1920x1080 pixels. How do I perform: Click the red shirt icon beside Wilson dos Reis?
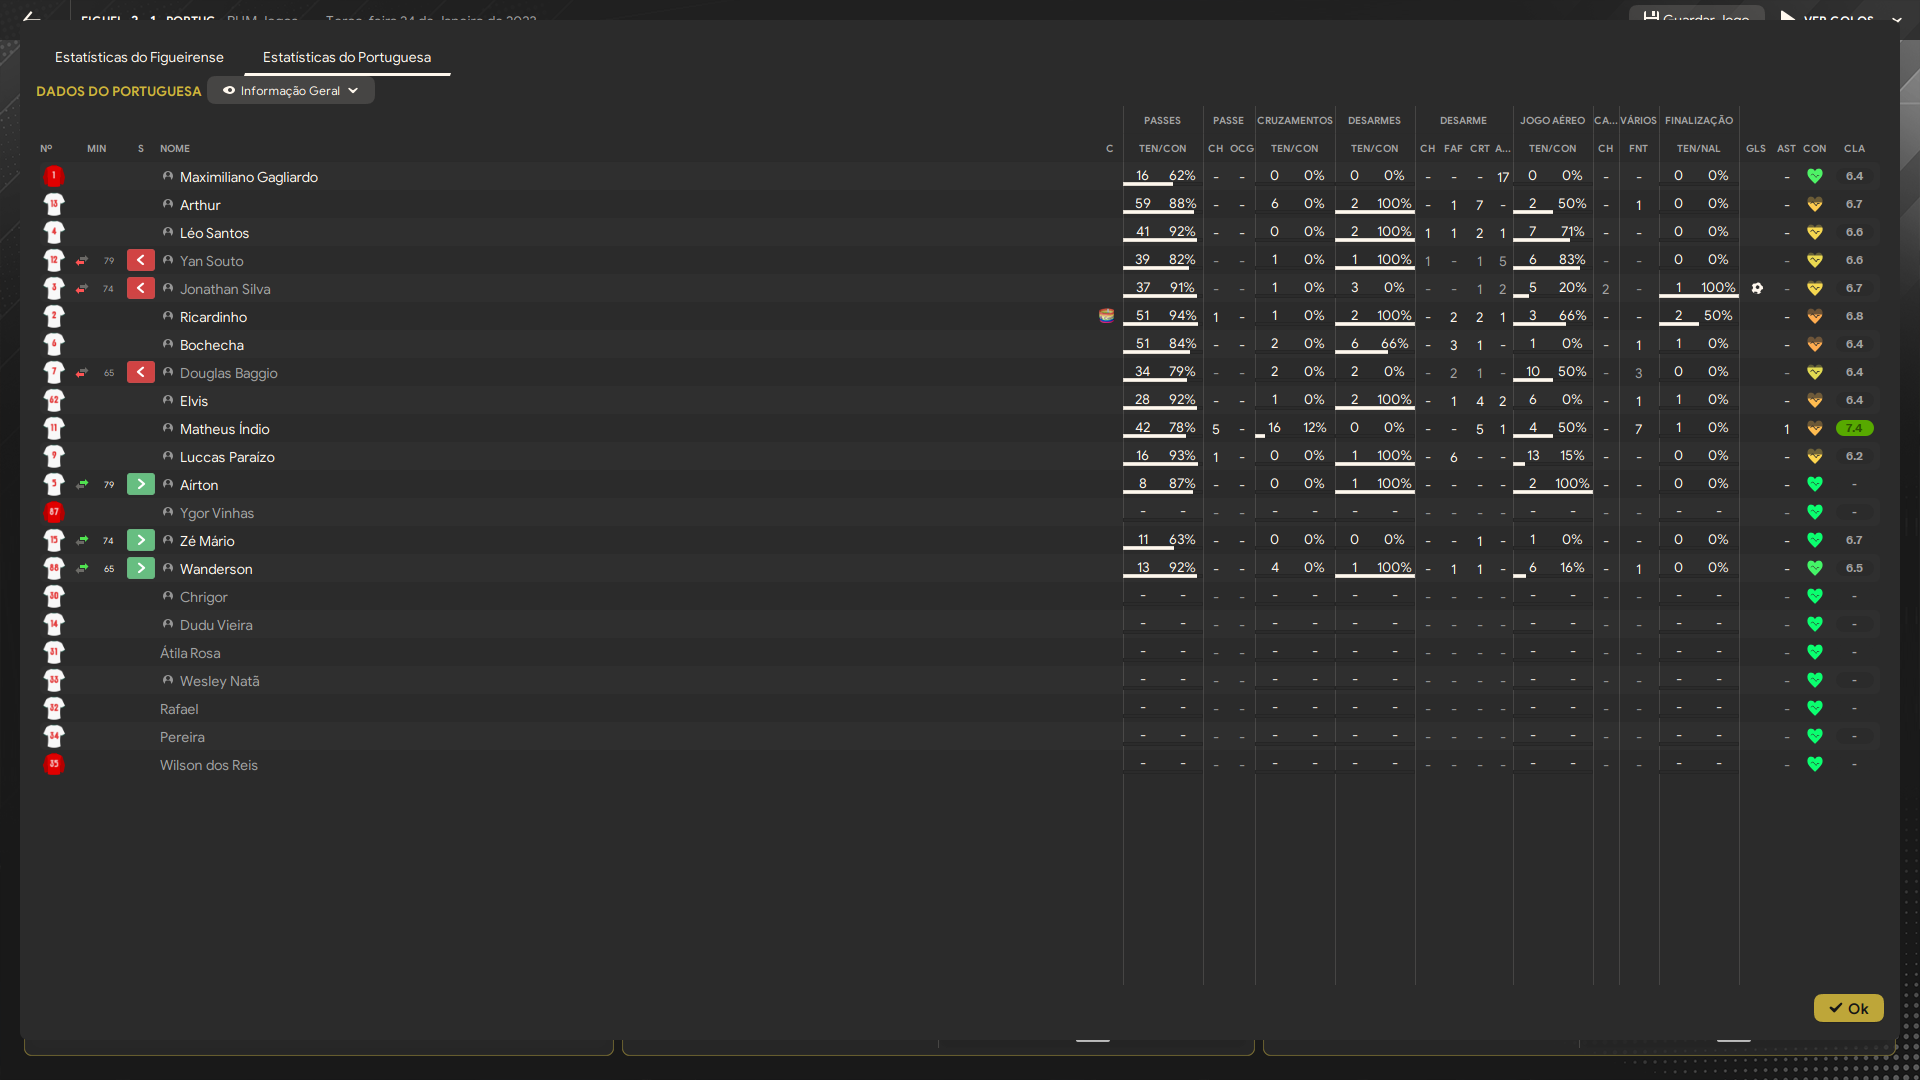coord(54,764)
